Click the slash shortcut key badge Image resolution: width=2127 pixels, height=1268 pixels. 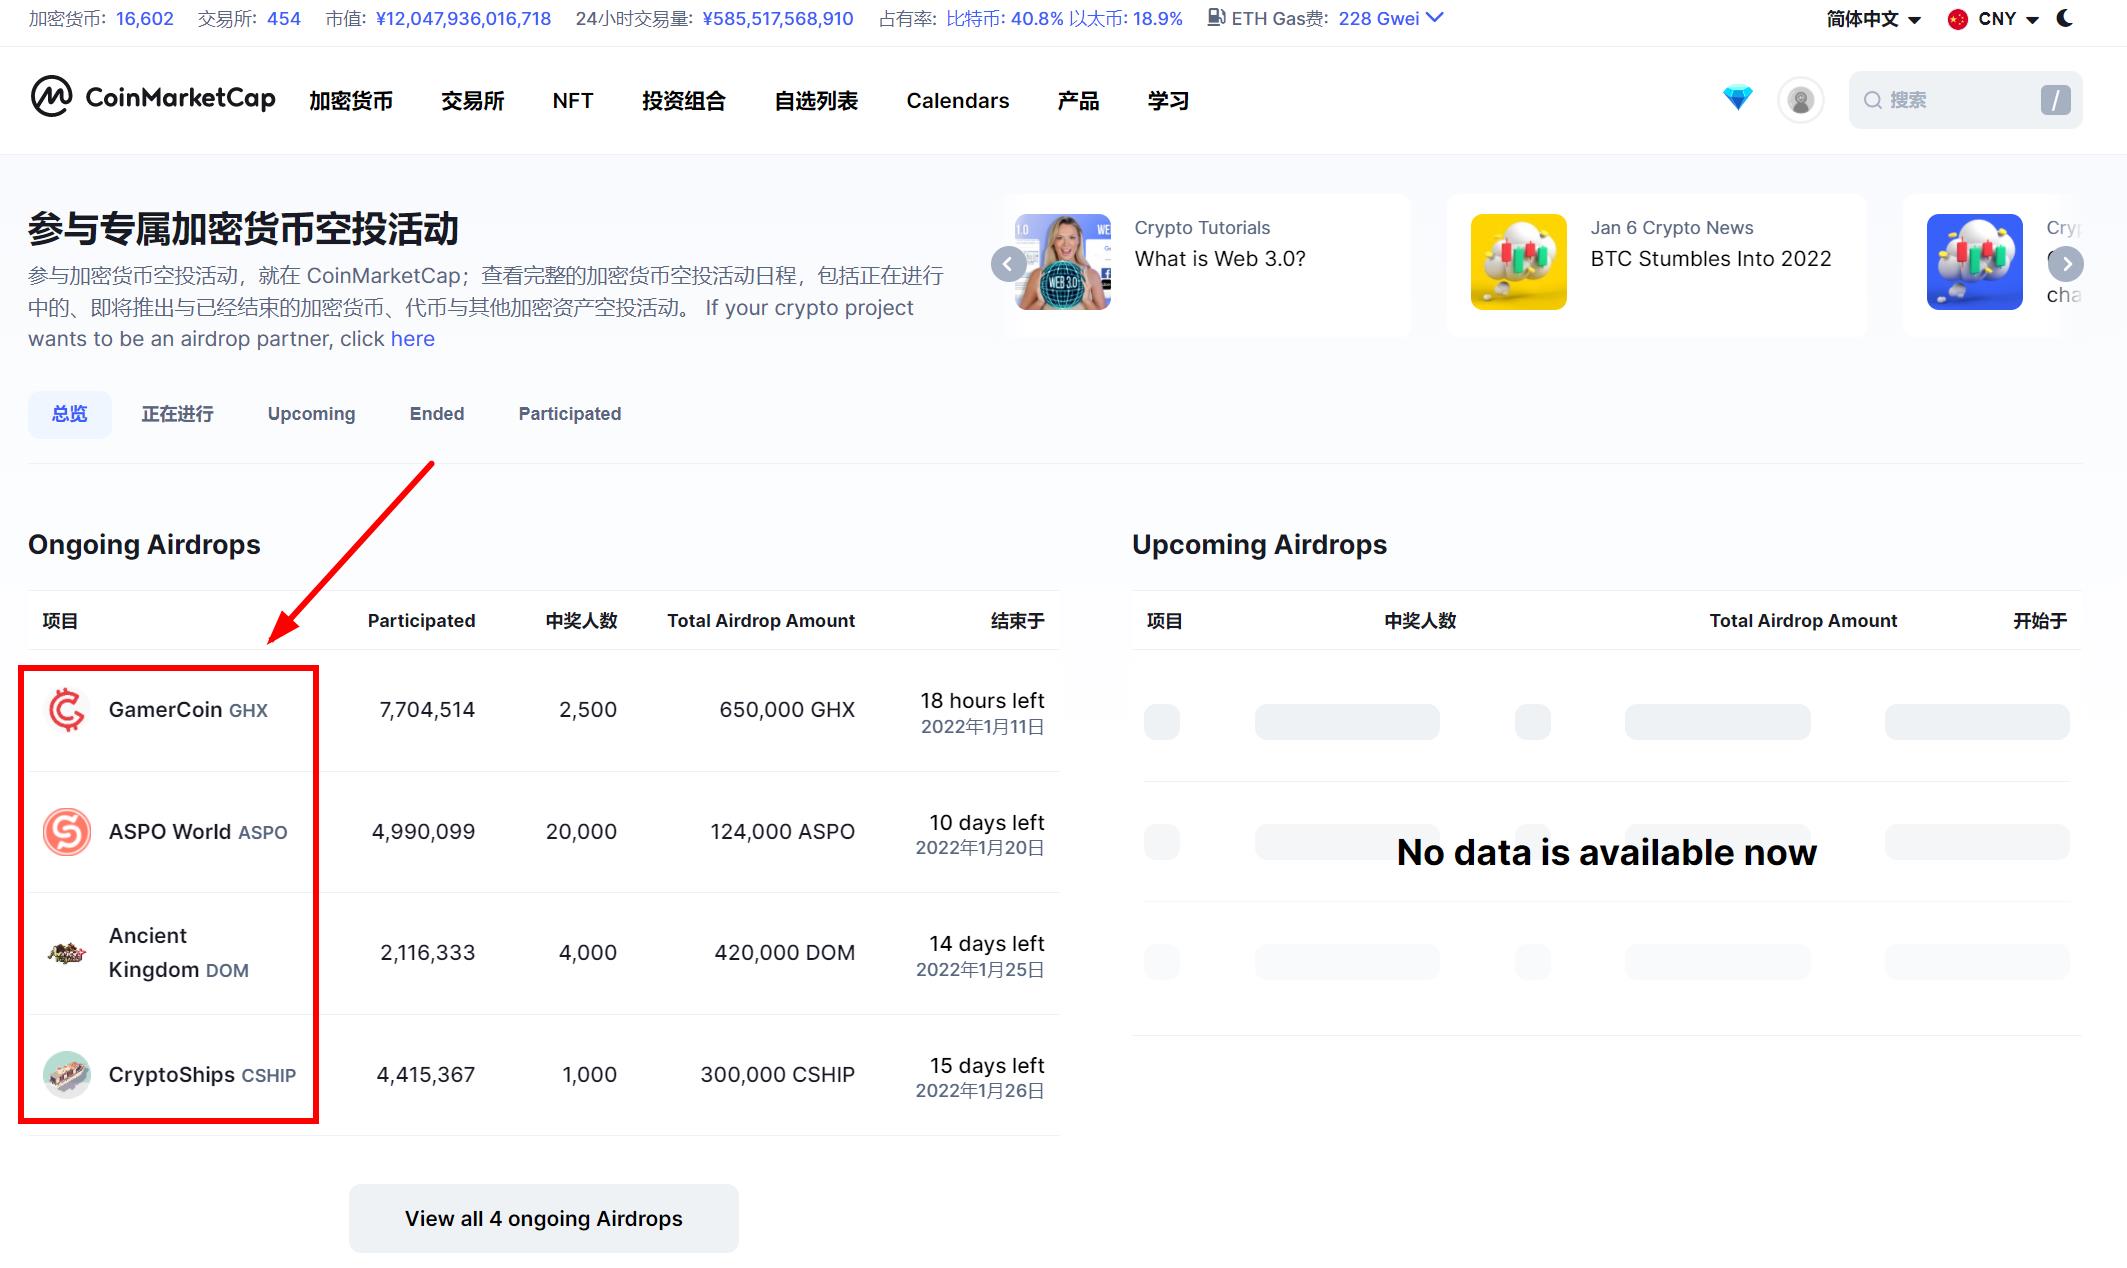(2055, 100)
